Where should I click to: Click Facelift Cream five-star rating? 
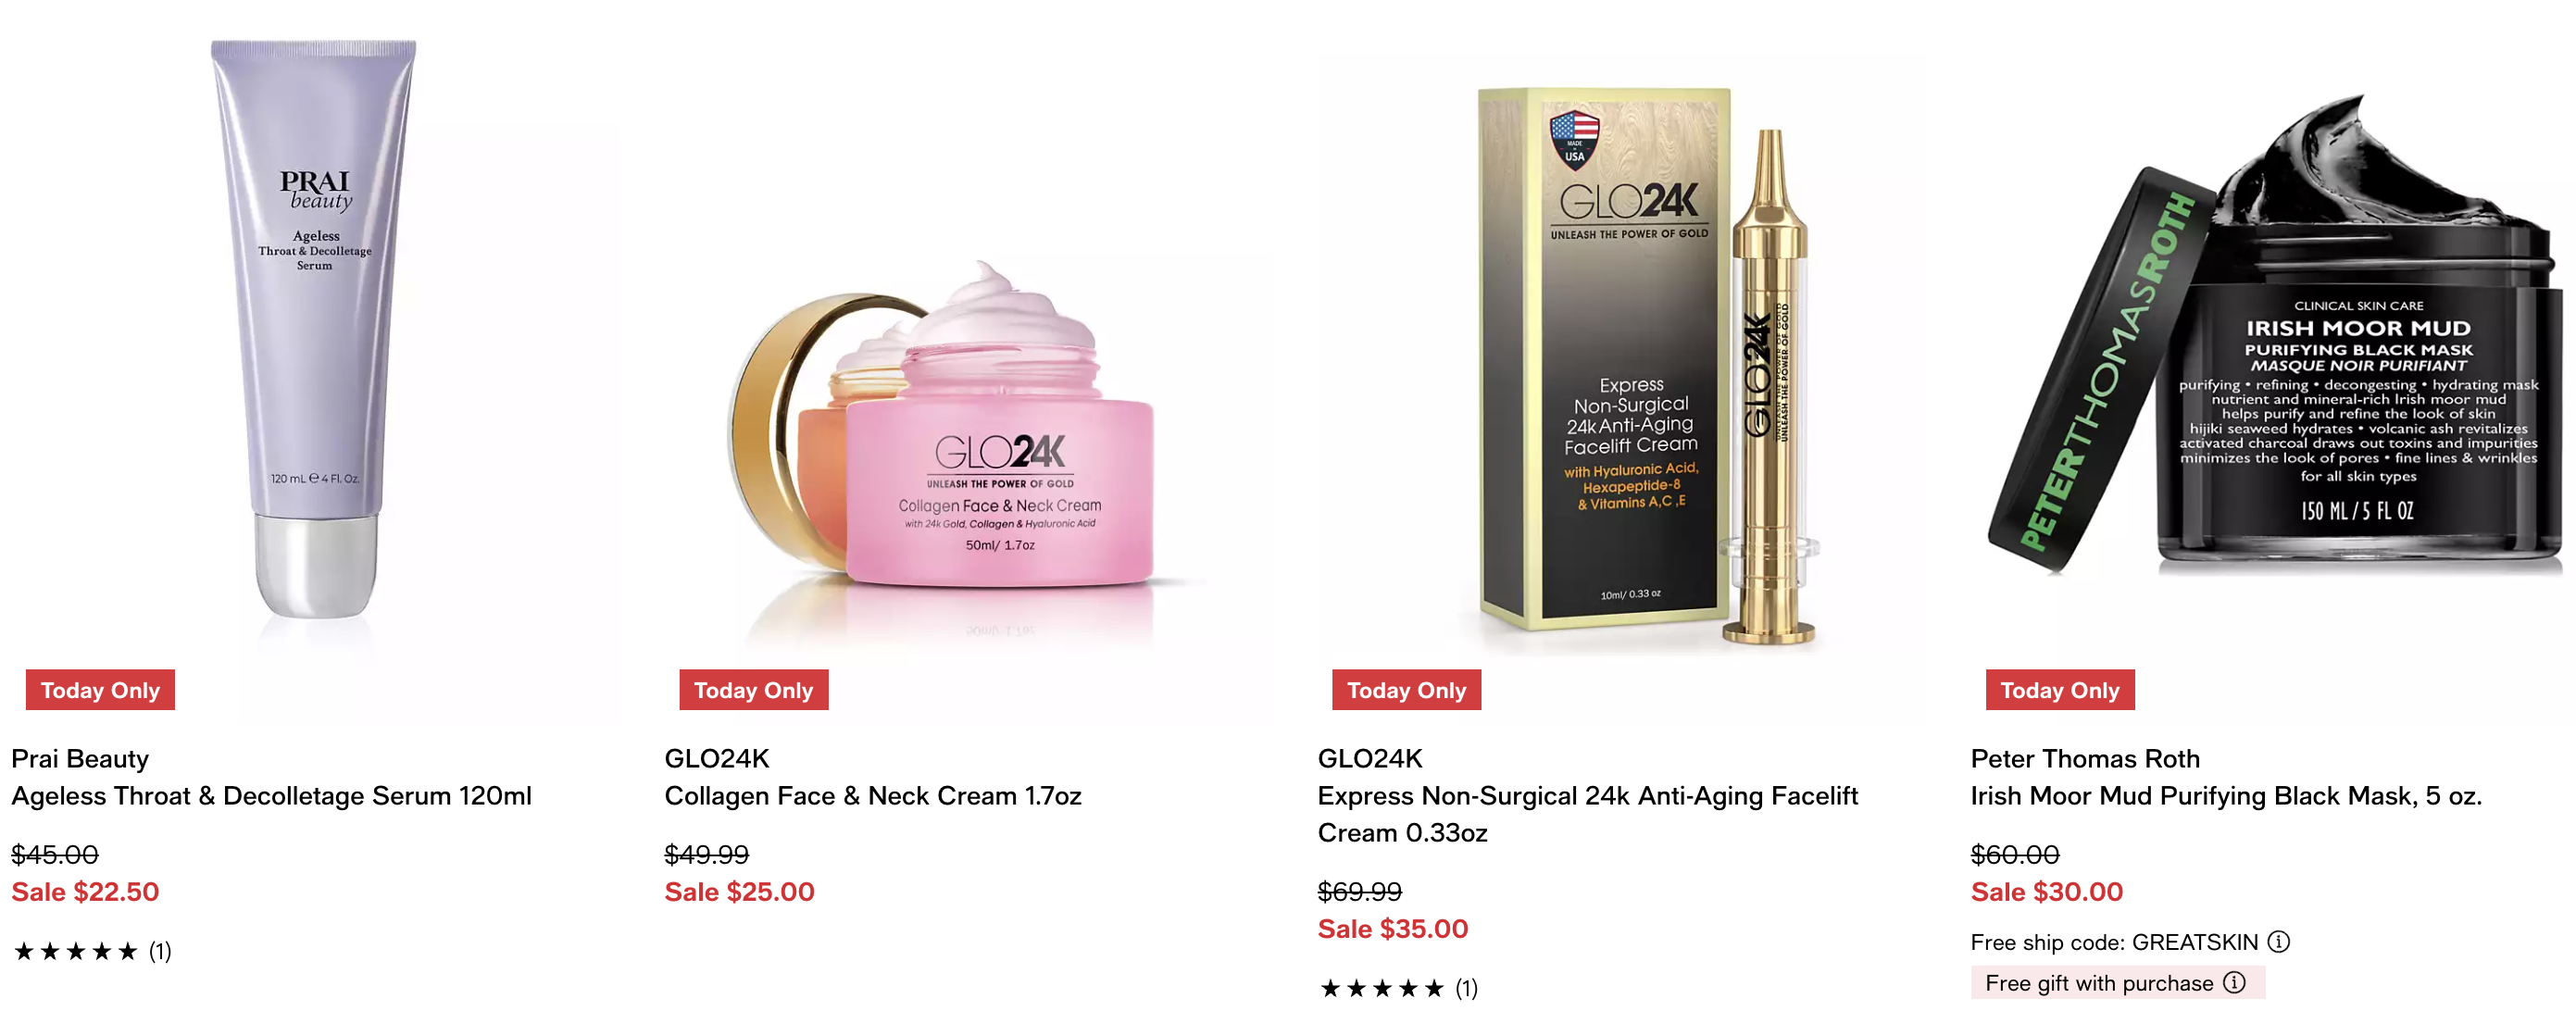[x=1382, y=988]
